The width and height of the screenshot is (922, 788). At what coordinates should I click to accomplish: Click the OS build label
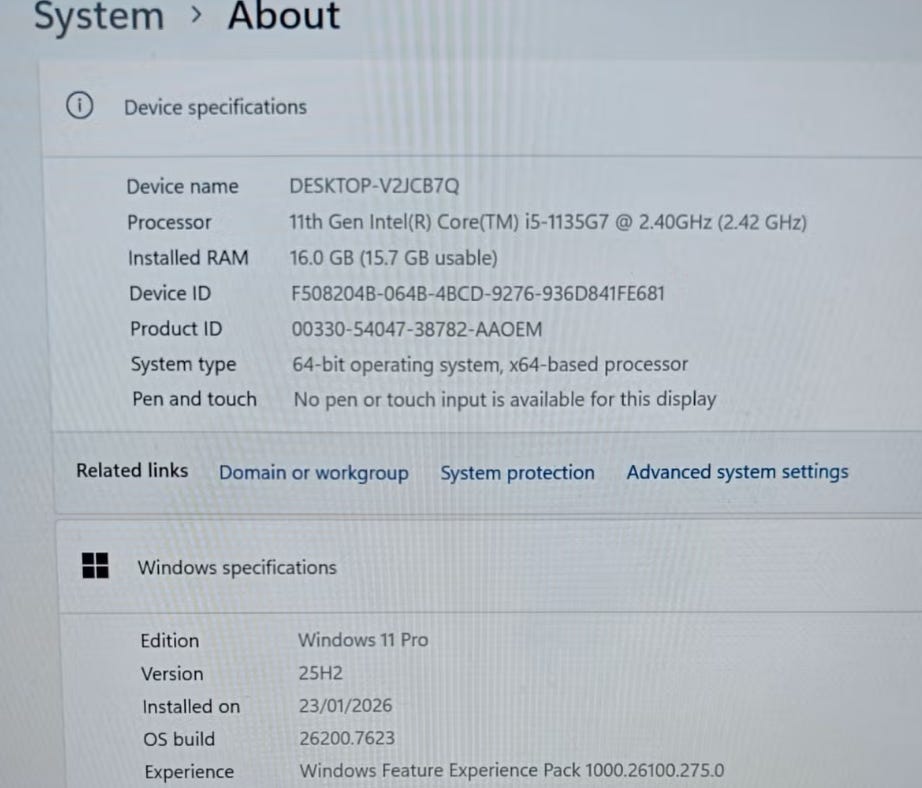[179, 739]
